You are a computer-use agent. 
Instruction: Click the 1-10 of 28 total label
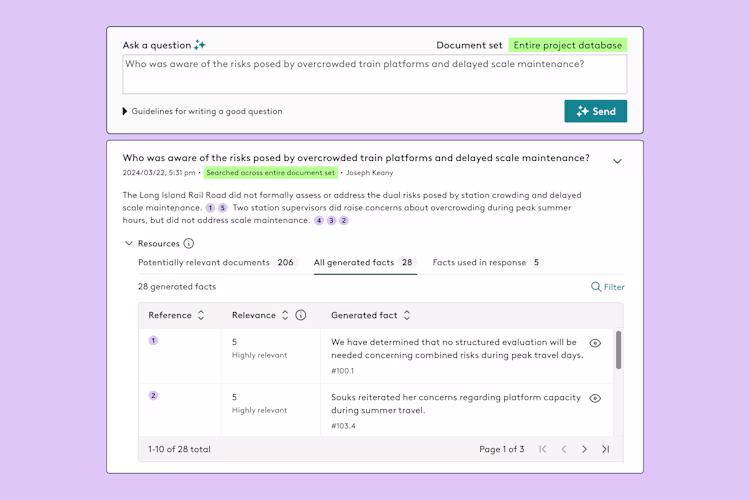point(179,449)
